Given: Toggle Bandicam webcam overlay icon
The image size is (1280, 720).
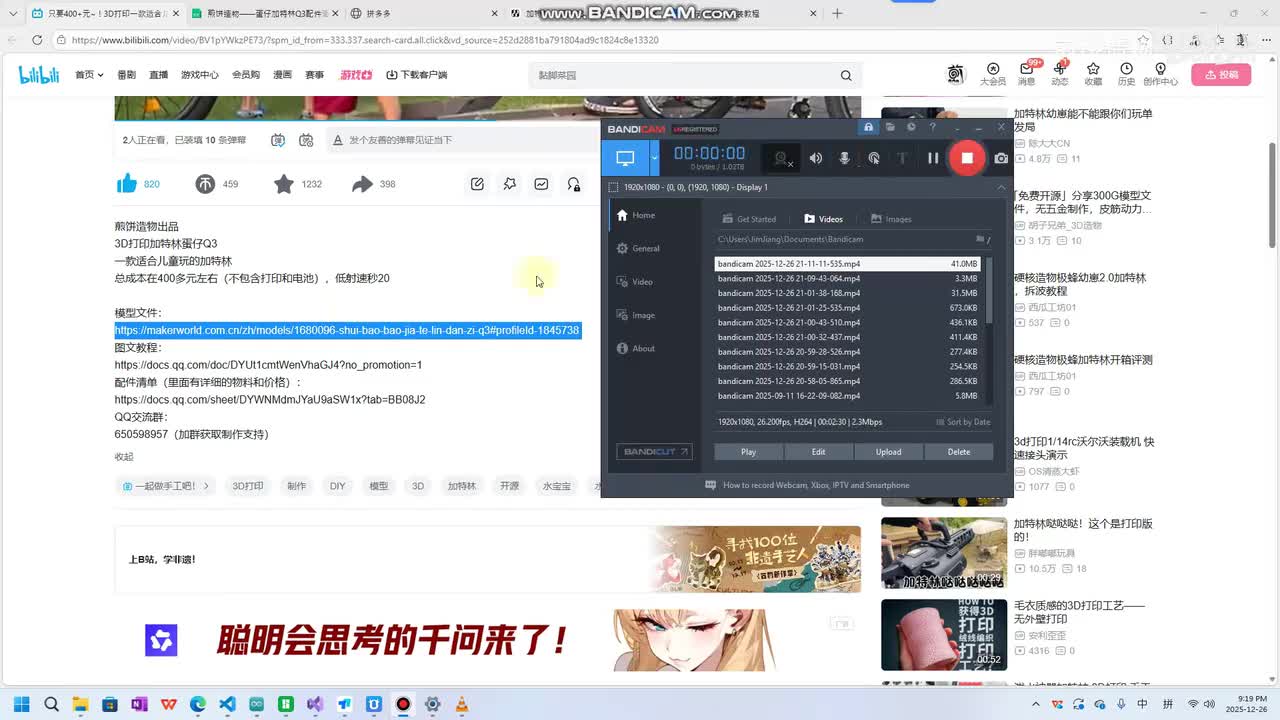Looking at the screenshot, I should (783, 158).
